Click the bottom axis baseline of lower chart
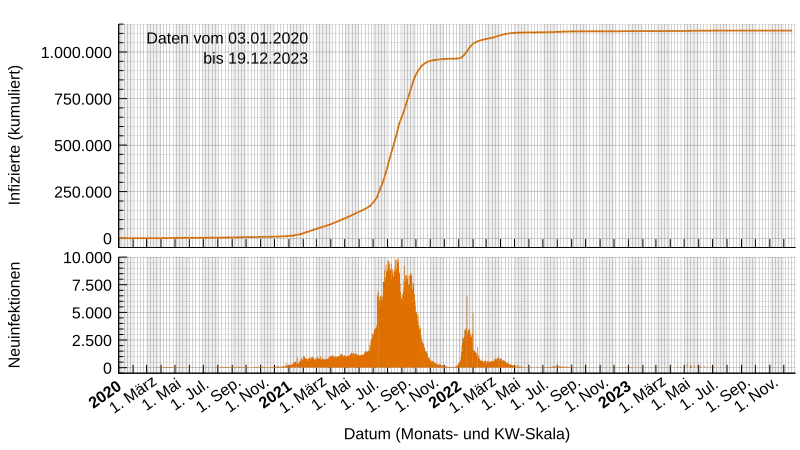Screen dimensions: 800x450 (x=460, y=370)
